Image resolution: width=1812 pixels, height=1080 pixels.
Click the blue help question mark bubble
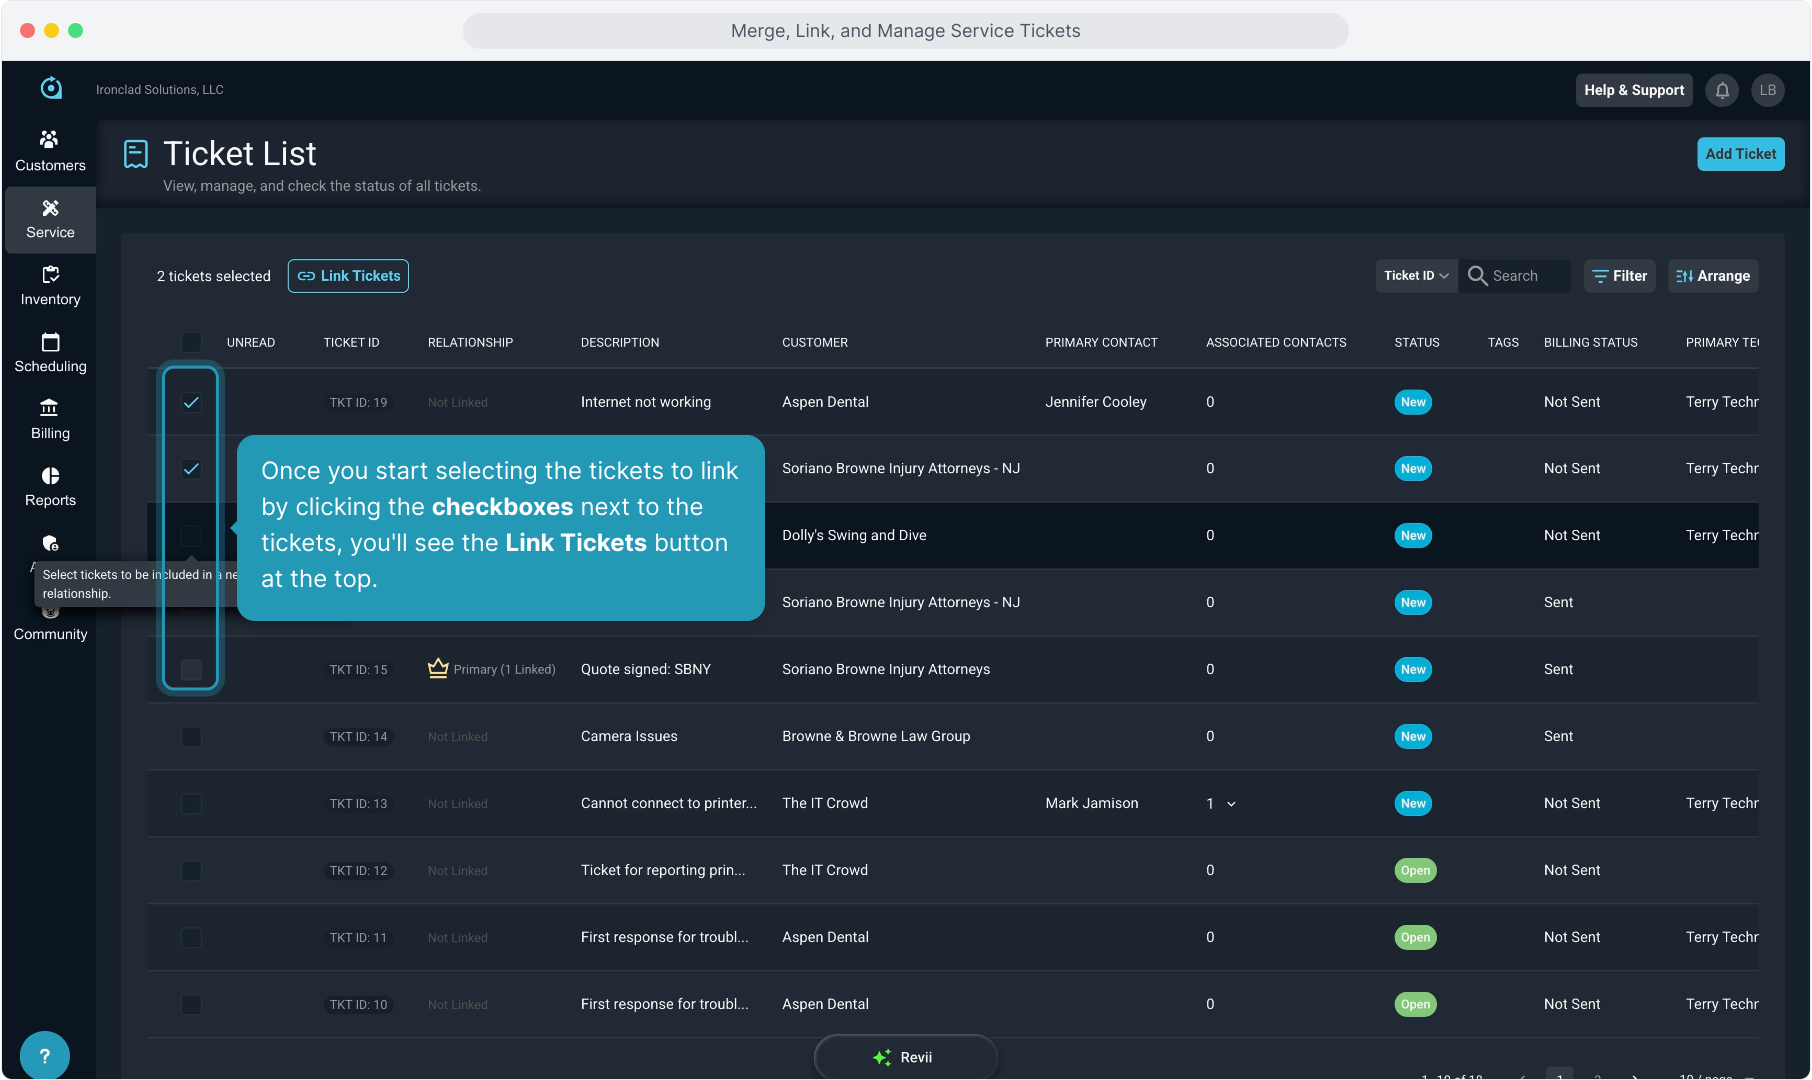pos(44,1055)
